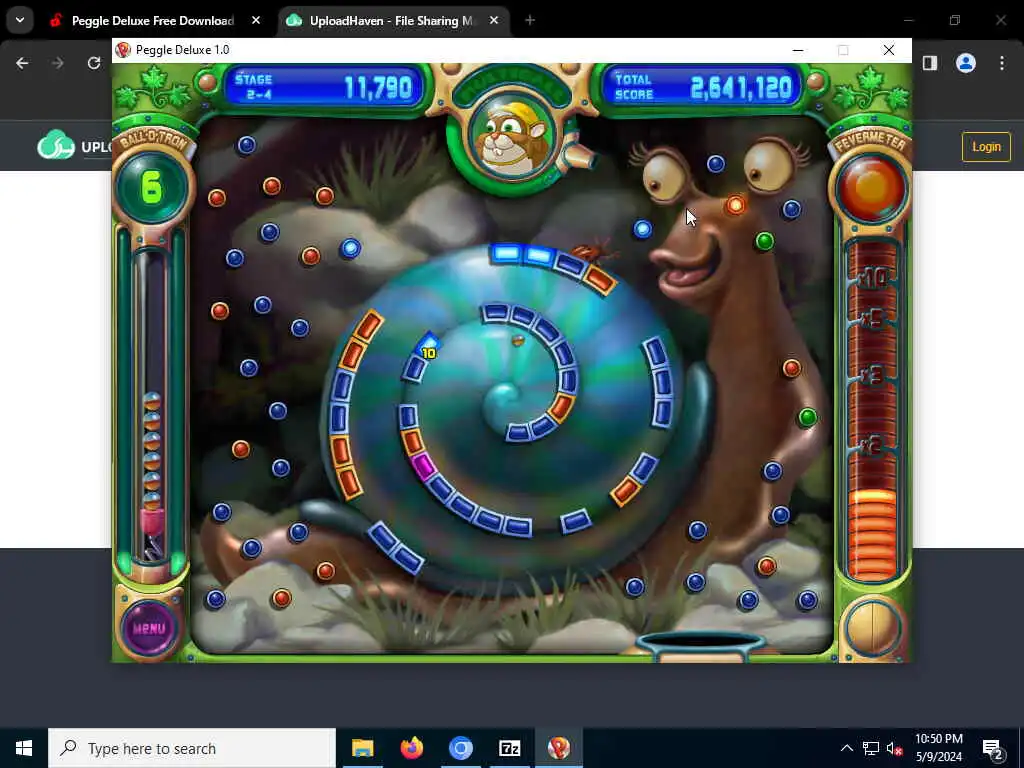The image size is (1024, 768).
Task: Click the Peggle Deluxe 1.0 window icon
Action: pyautogui.click(x=123, y=50)
